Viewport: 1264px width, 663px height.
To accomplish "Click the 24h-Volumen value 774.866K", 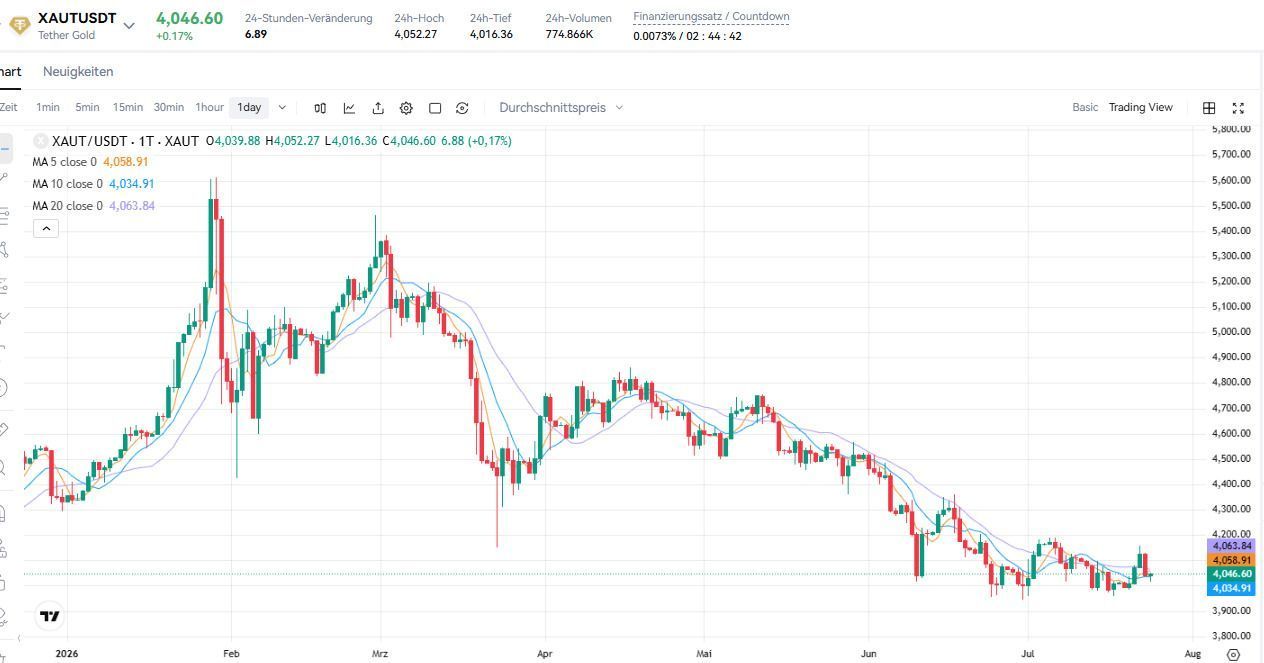I will [x=569, y=35].
